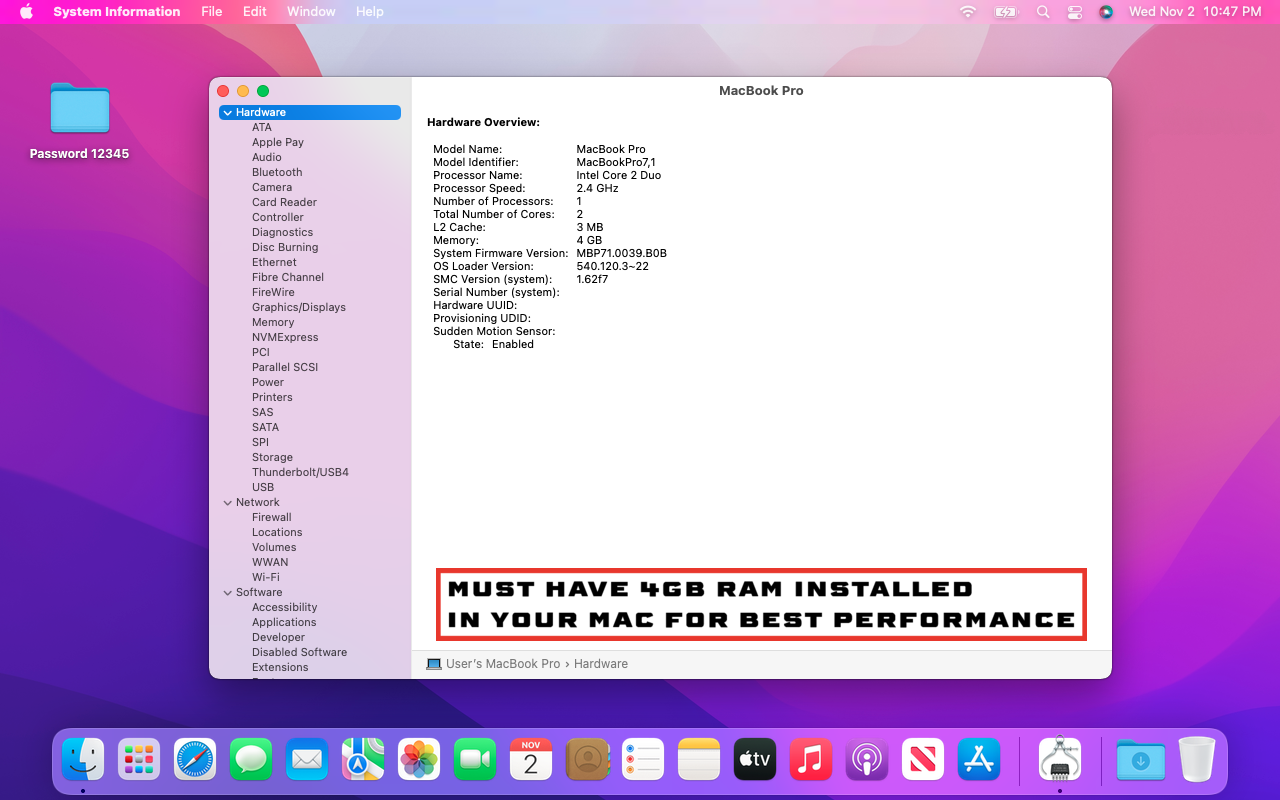
Task: Select Storage in the sidebar
Action: click(272, 457)
